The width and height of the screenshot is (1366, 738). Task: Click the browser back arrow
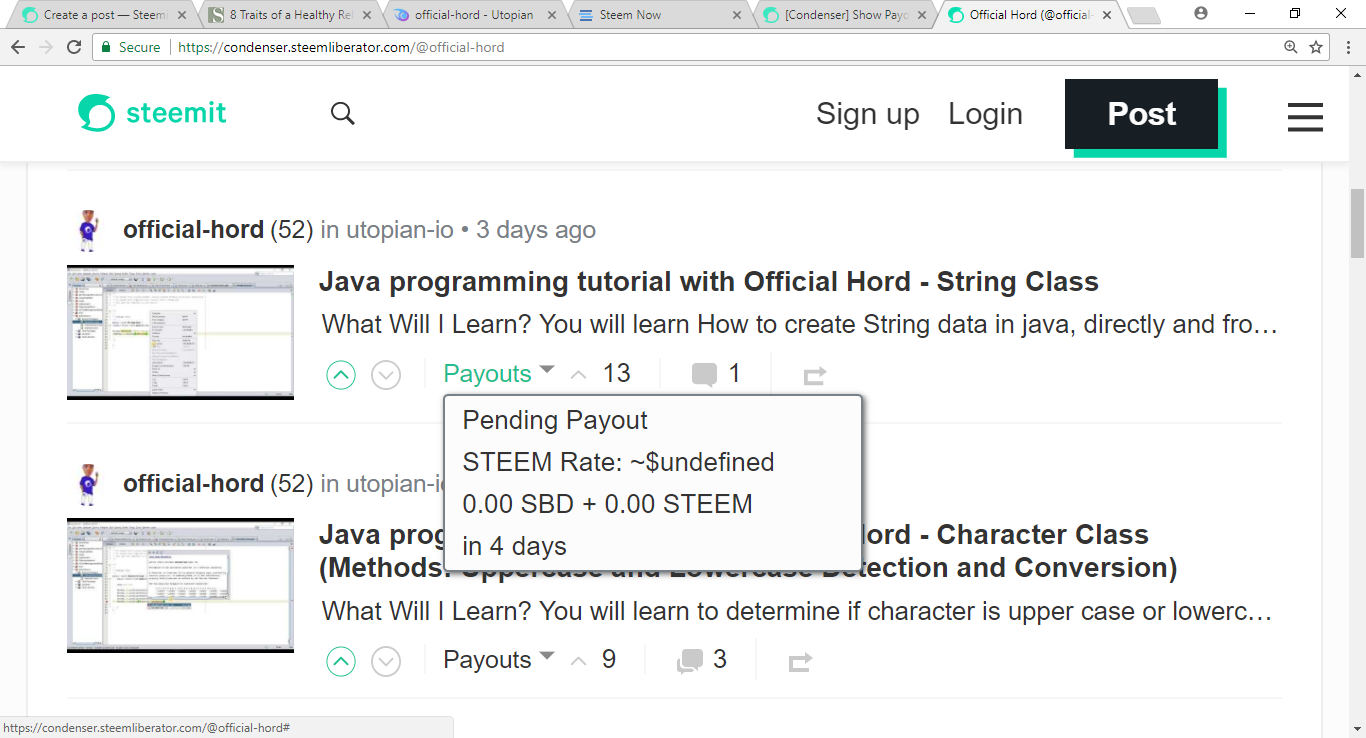pos(18,47)
